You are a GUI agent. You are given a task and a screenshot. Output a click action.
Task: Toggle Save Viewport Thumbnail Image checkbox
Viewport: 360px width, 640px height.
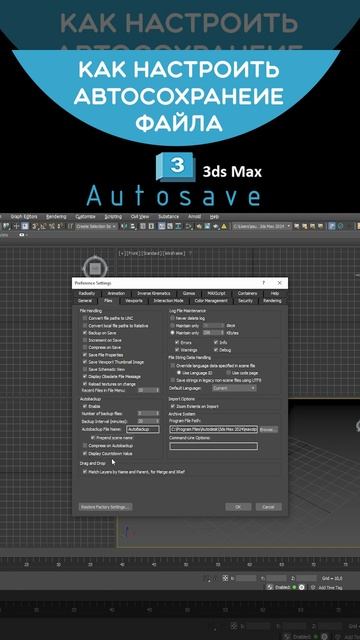click(x=85, y=362)
